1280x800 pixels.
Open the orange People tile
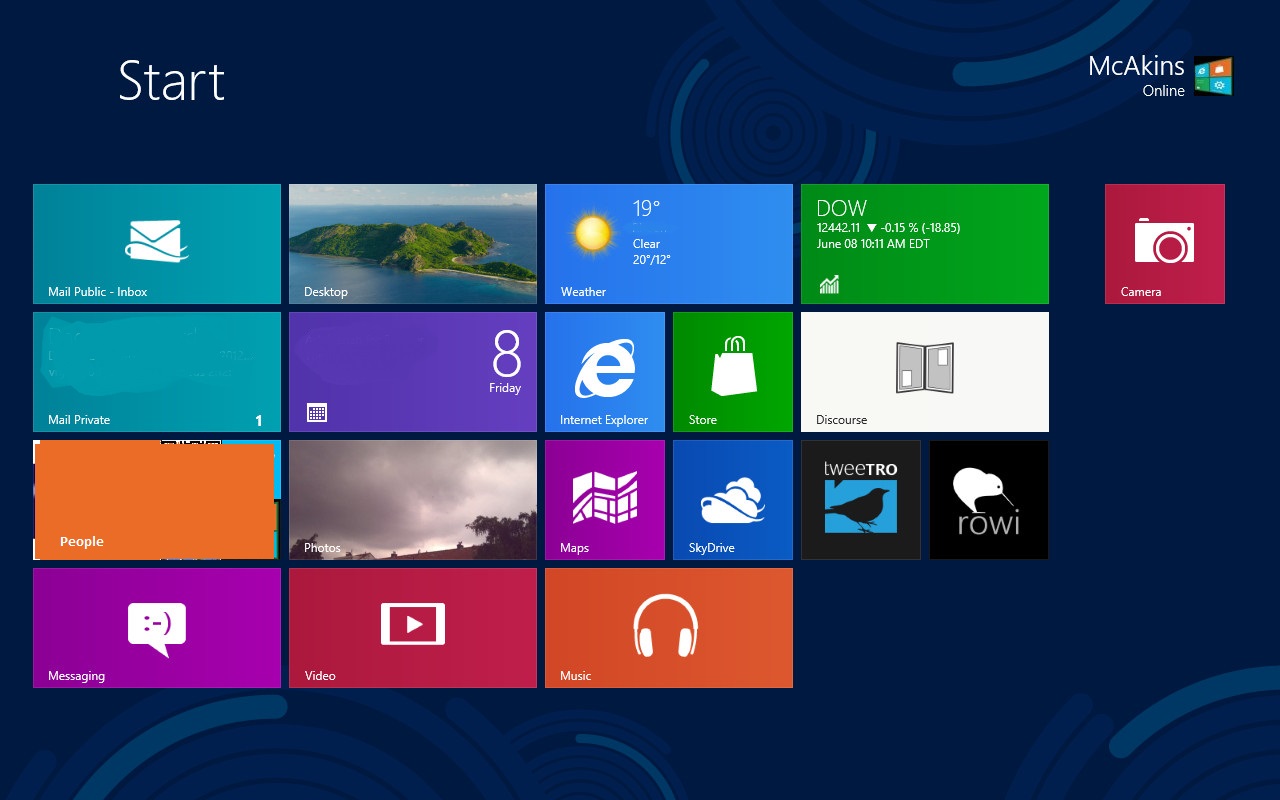click(155, 500)
